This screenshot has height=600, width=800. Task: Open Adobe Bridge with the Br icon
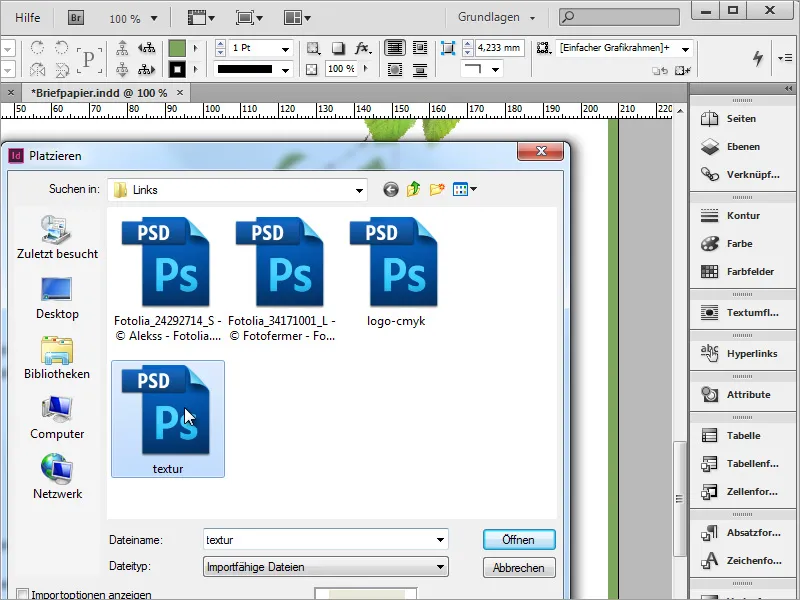coord(76,18)
